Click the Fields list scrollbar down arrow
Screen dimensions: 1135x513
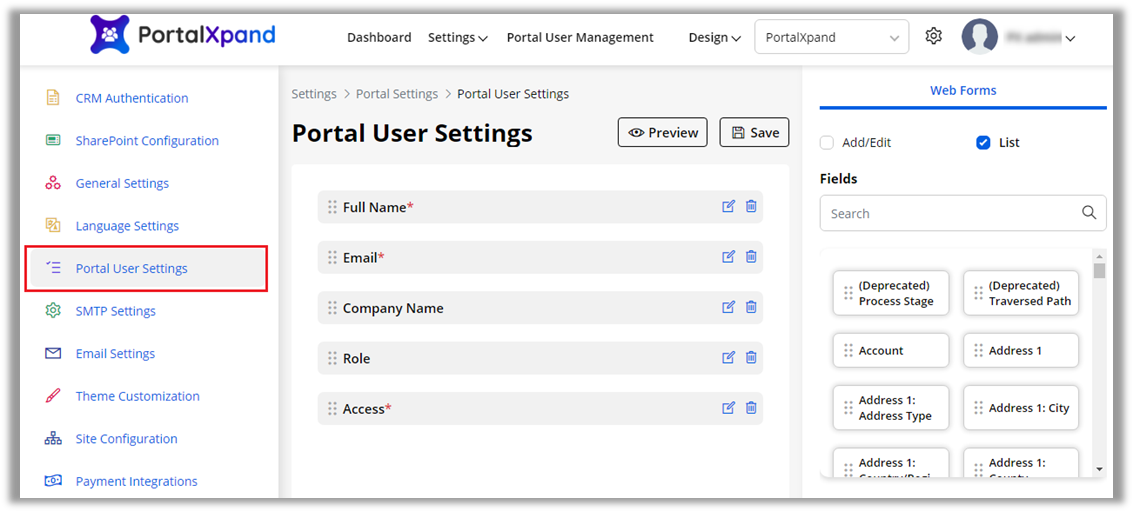1099,468
